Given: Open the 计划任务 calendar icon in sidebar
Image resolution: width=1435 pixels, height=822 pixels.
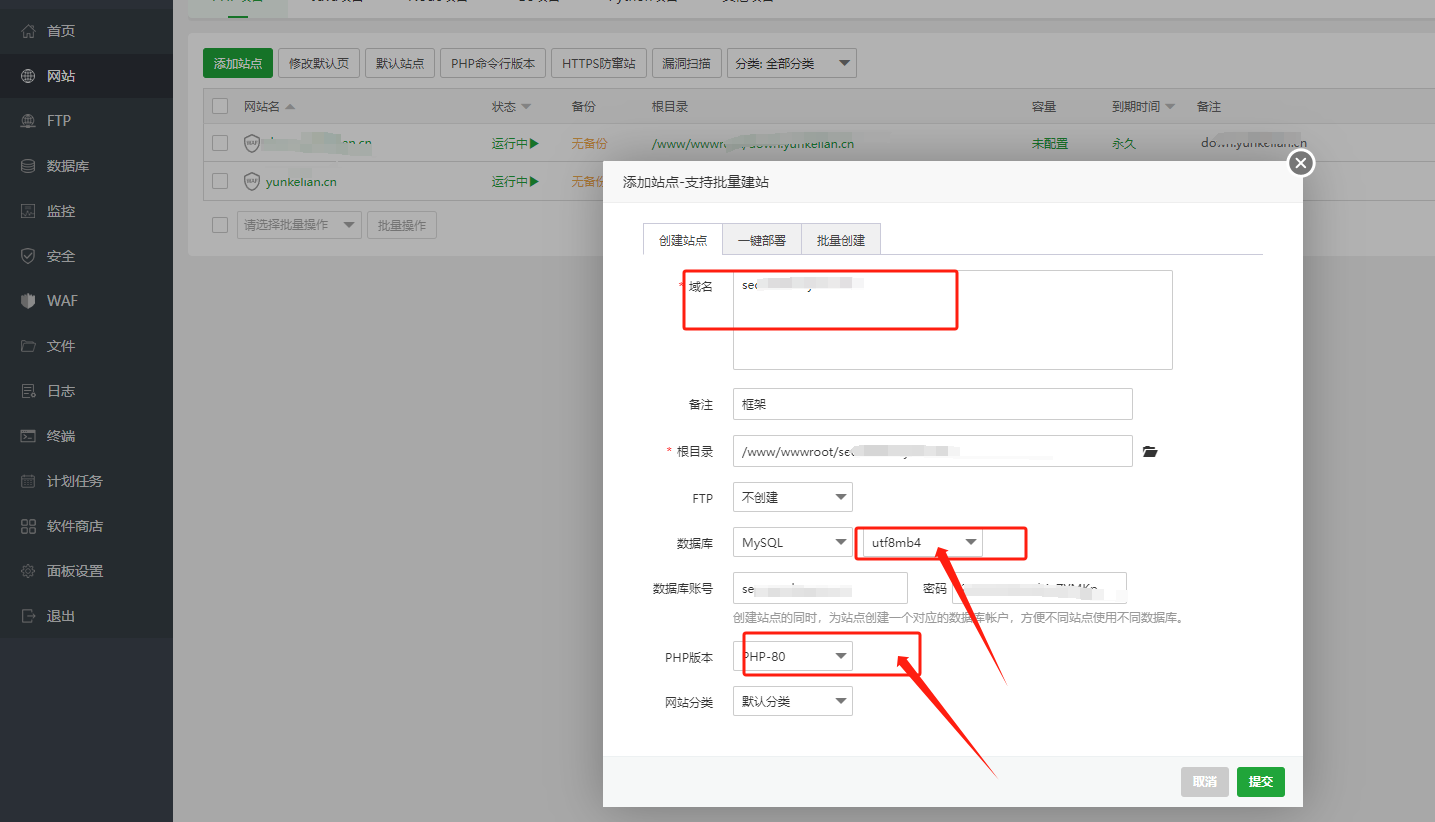Looking at the screenshot, I should click(28, 481).
